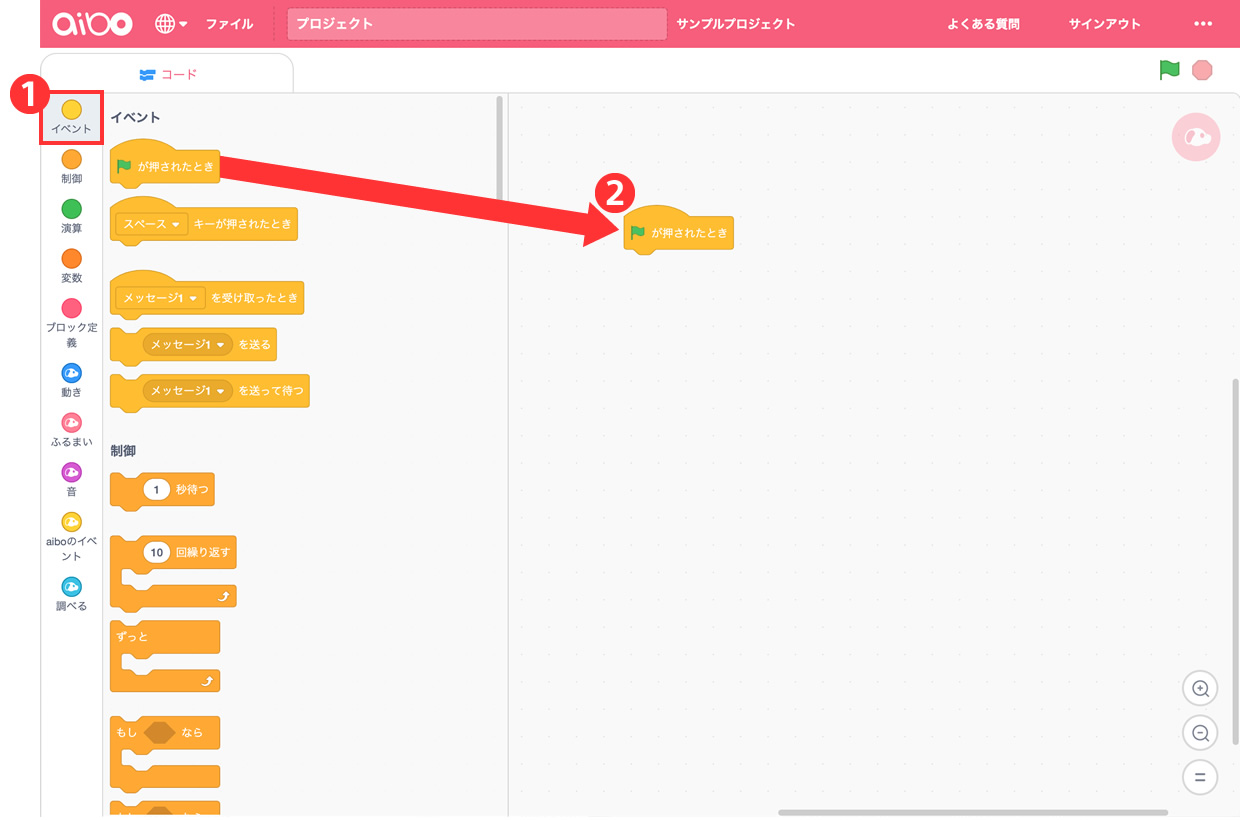The image size is (1240, 820).
Task: Open the ファイル menu
Action: pyautogui.click(x=229, y=24)
